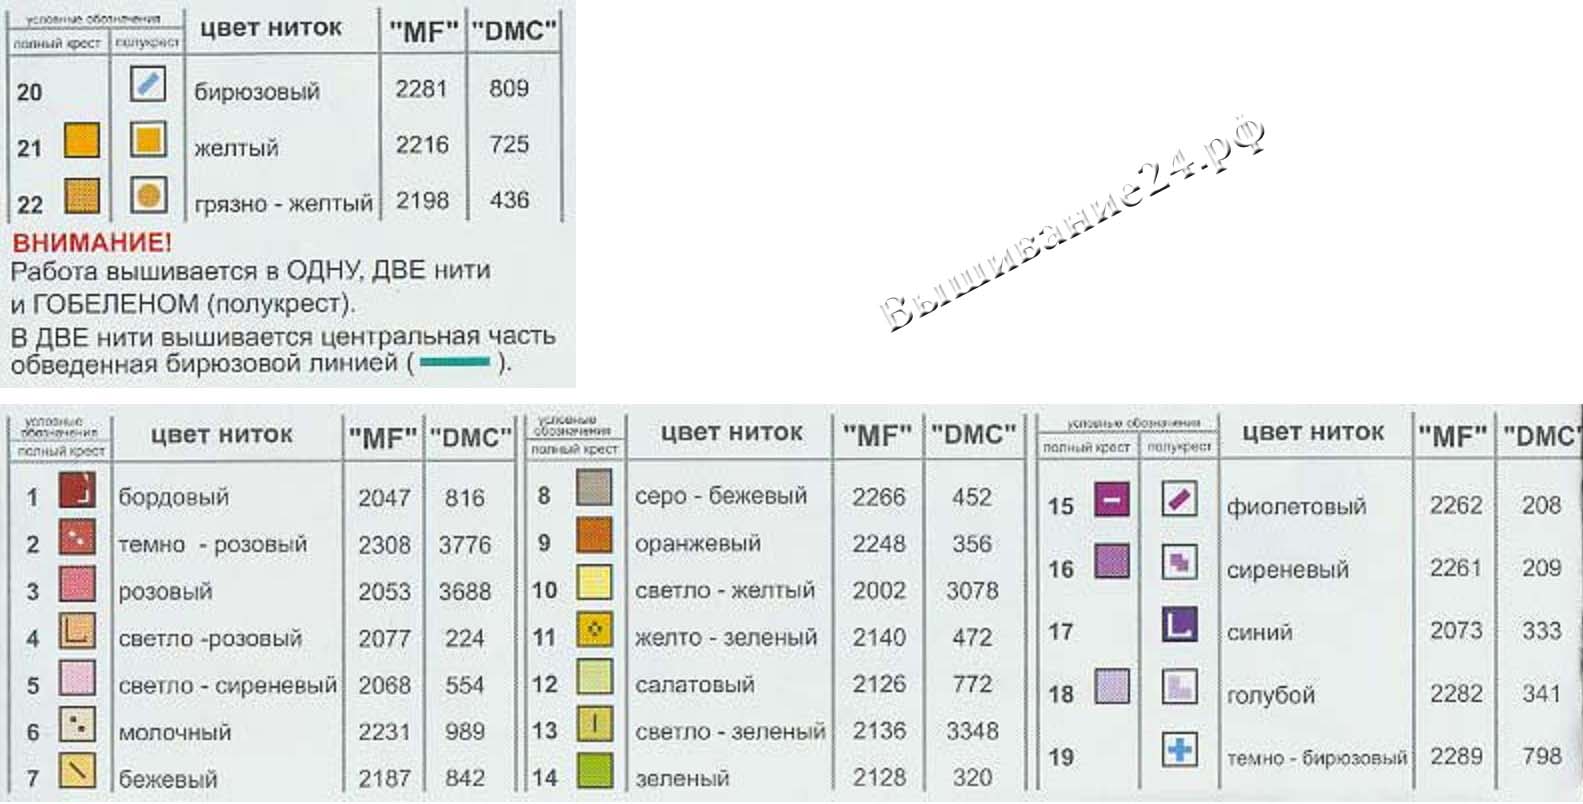Click the turquoise line sample in the note
The width and height of the screenshot is (1583, 804).
tap(455, 362)
